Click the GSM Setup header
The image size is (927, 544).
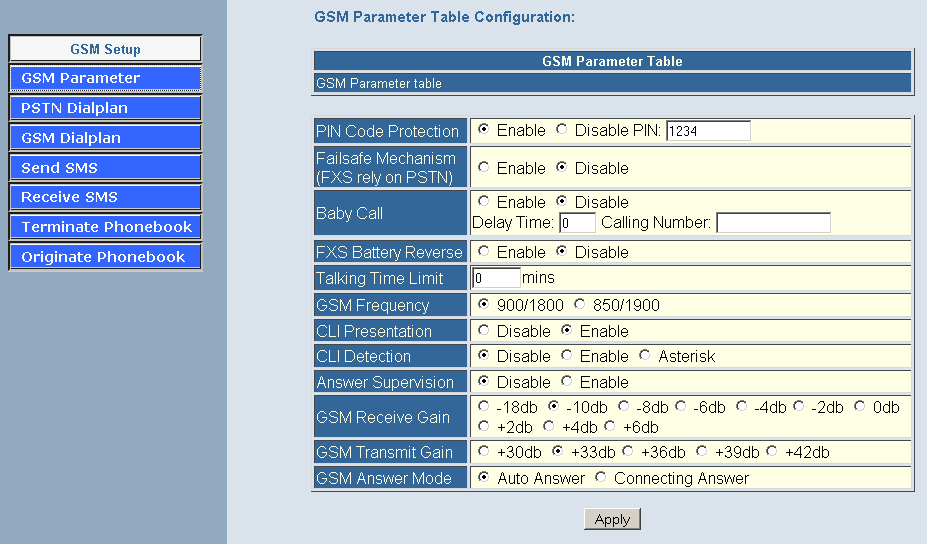tap(105, 49)
